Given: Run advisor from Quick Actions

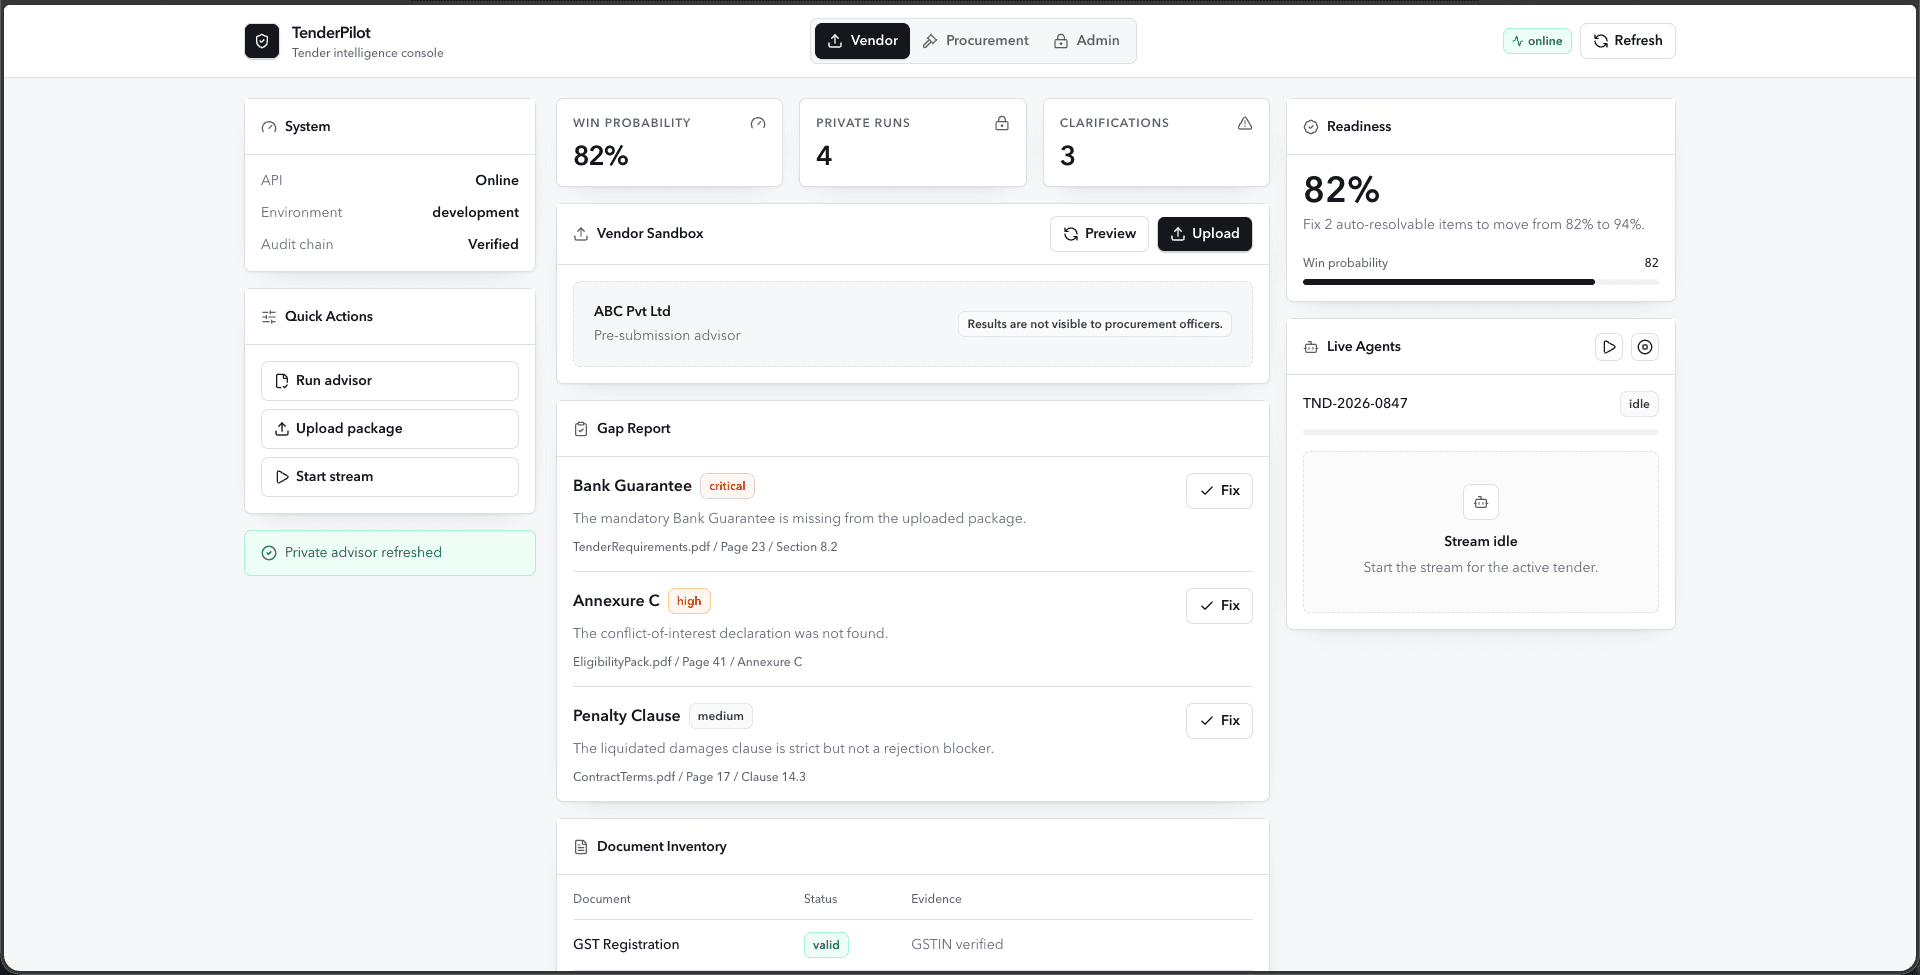Looking at the screenshot, I should tap(390, 381).
